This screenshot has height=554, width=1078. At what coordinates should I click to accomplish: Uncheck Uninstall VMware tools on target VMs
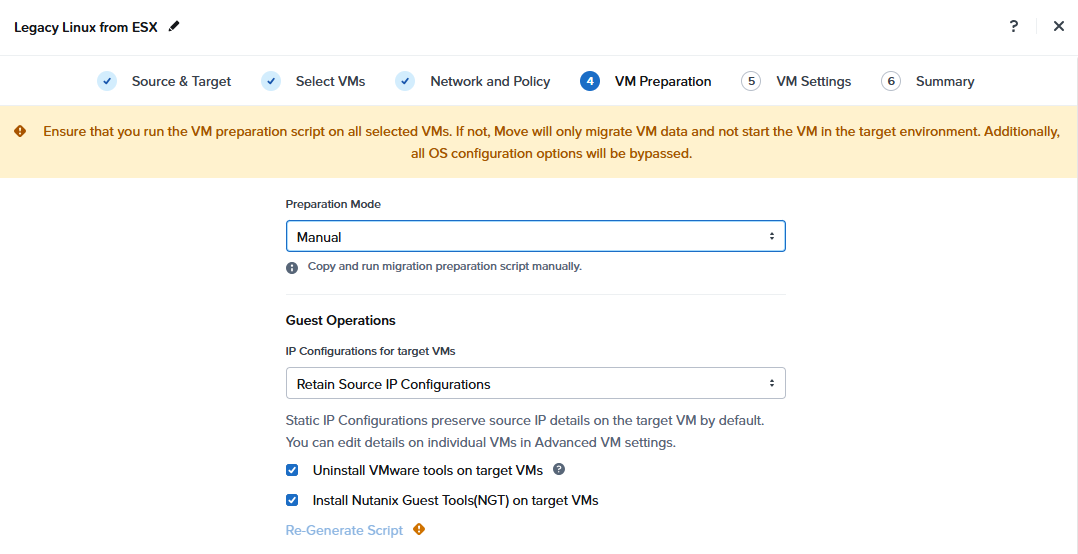292,470
